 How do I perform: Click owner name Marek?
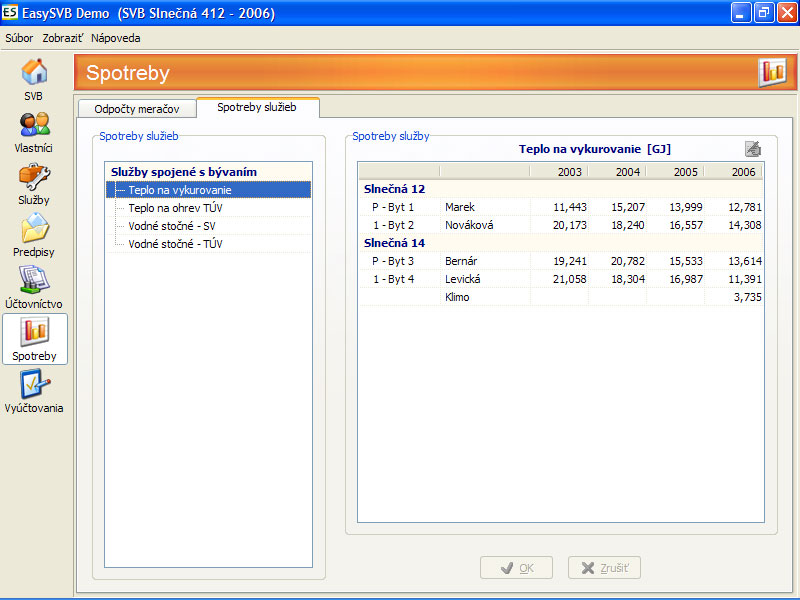click(x=460, y=207)
